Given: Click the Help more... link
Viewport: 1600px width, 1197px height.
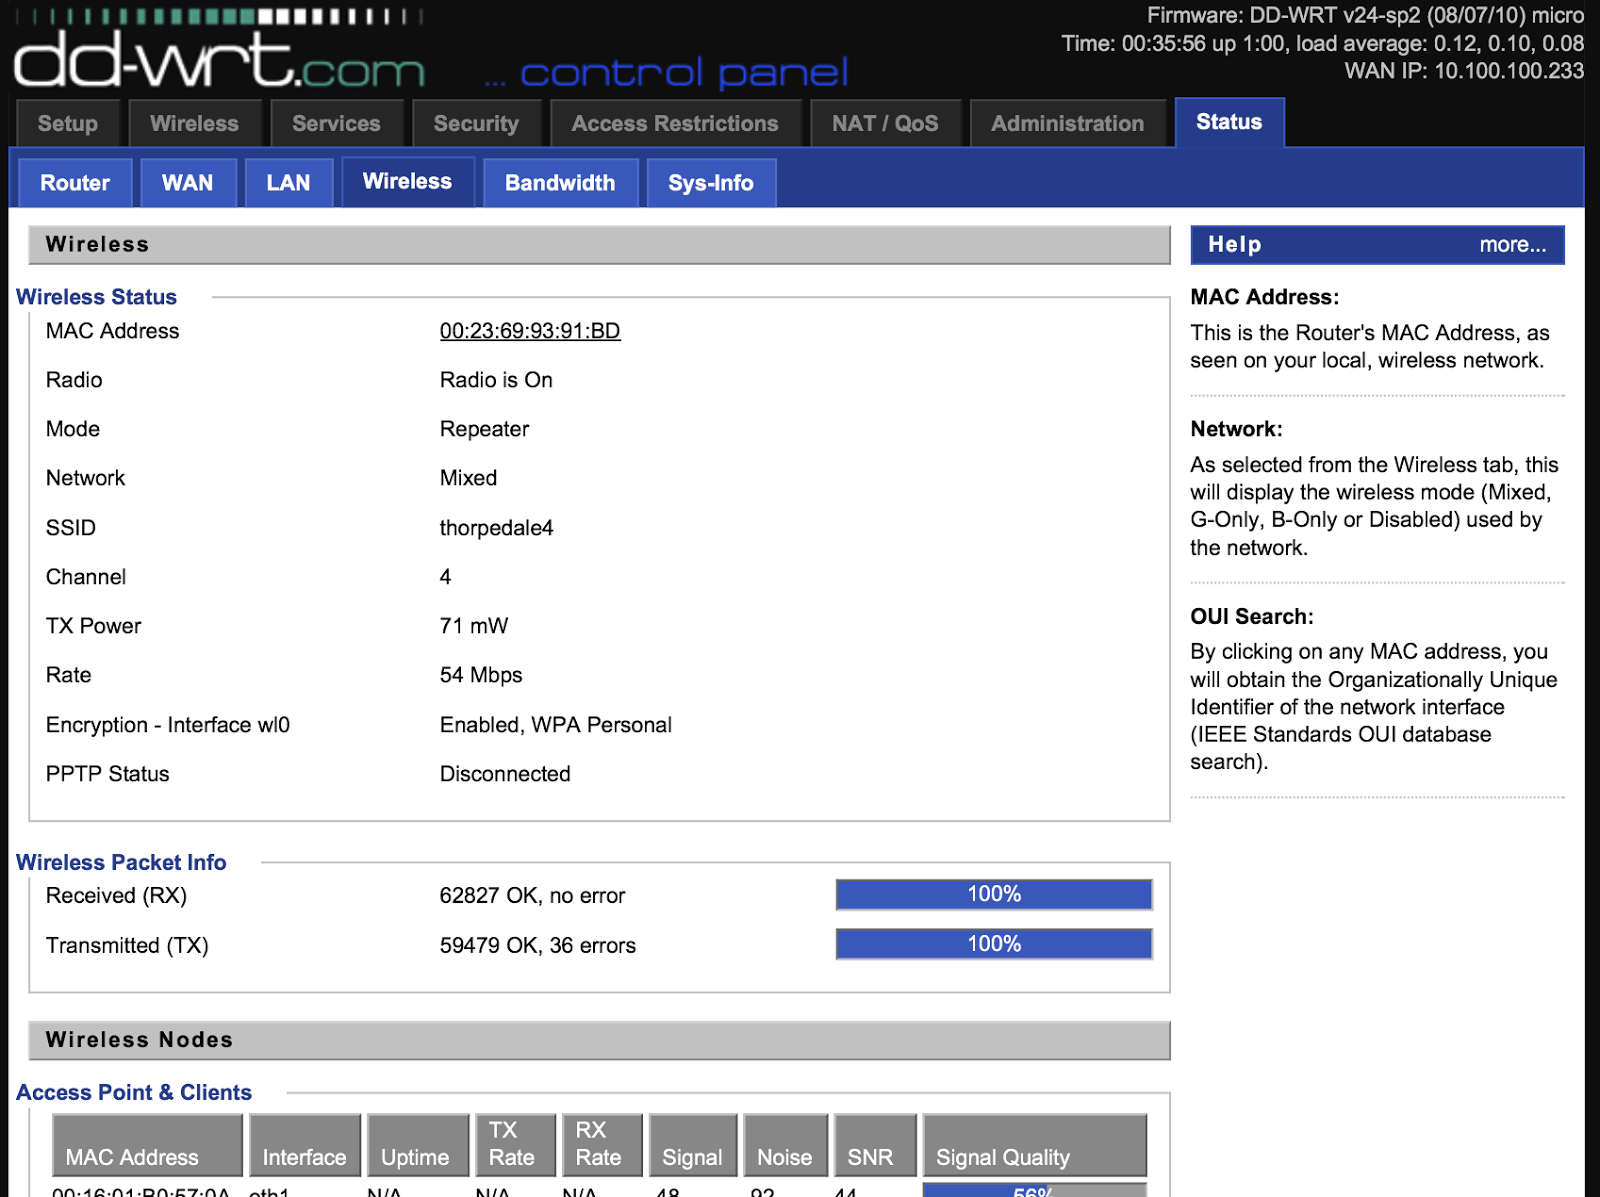Looking at the screenshot, I should point(1513,245).
